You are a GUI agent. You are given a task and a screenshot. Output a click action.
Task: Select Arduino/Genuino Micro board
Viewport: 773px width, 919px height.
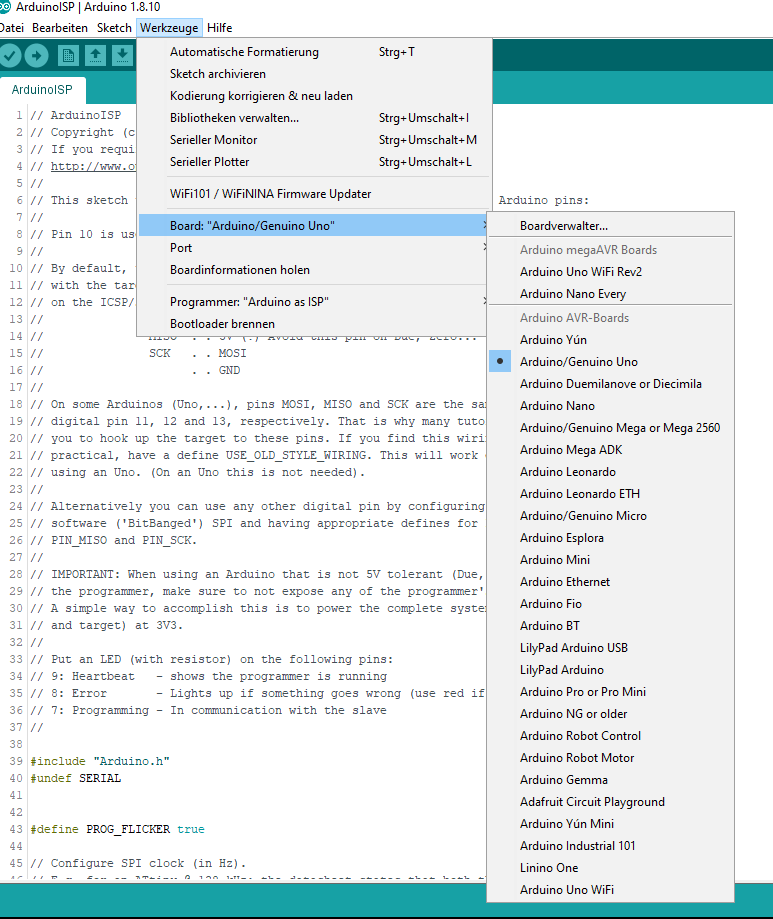(x=611, y=516)
